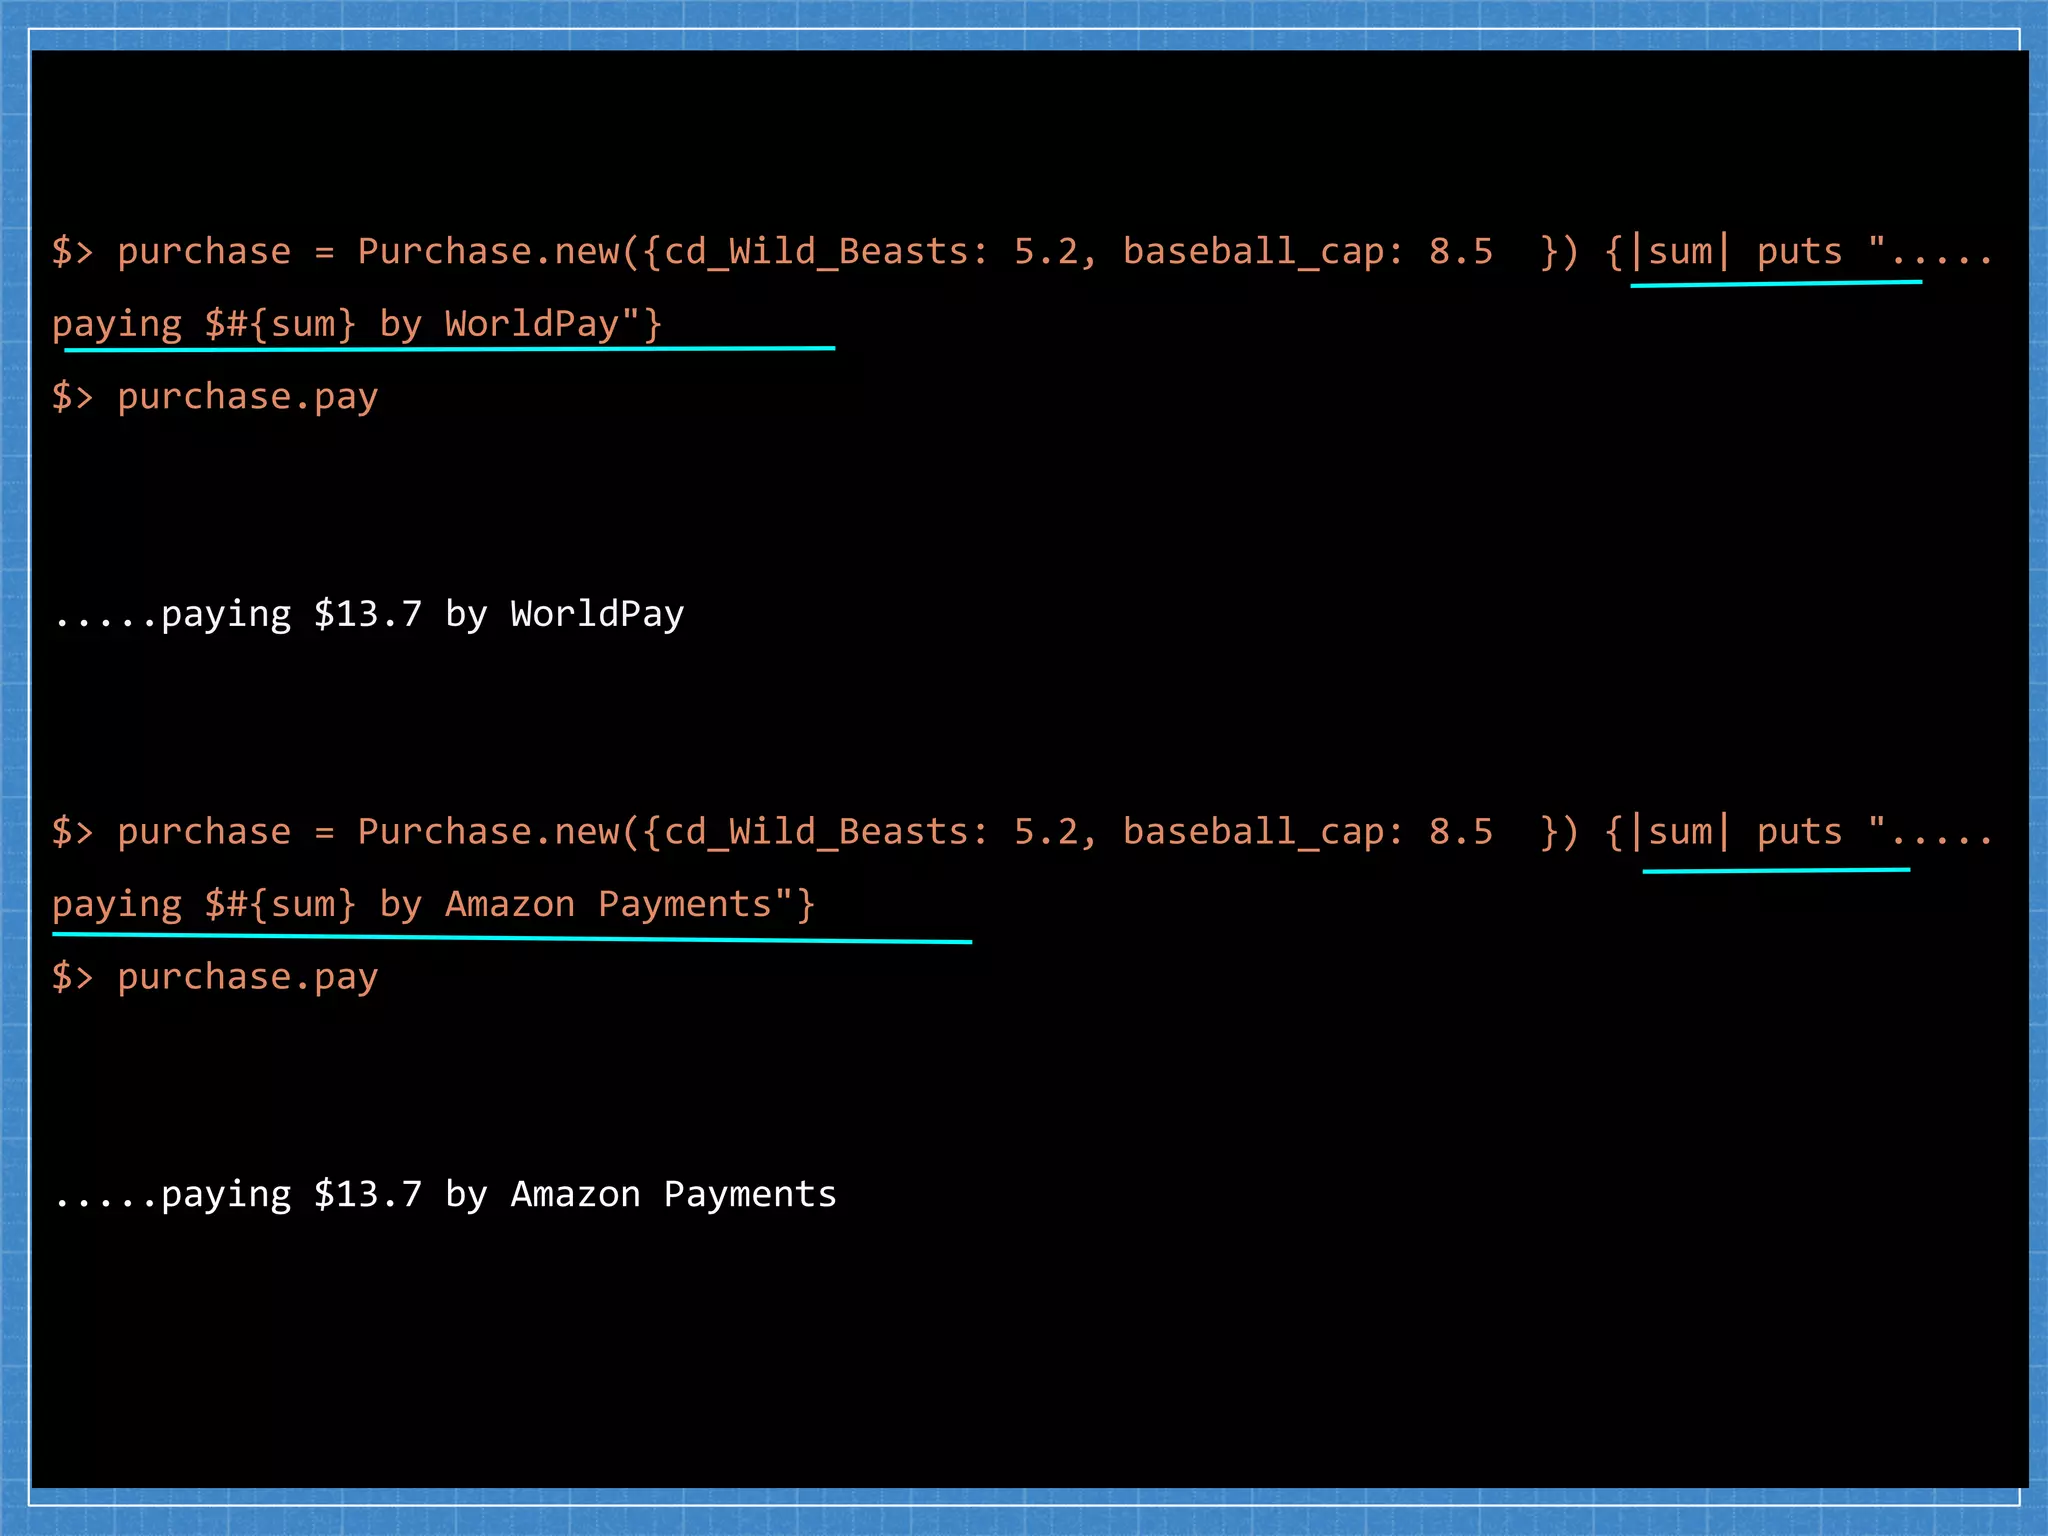Image resolution: width=2048 pixels, height=1536 pixels.
Task: Click |sum| block parameter in upper command
Action: click(1680, 252)
